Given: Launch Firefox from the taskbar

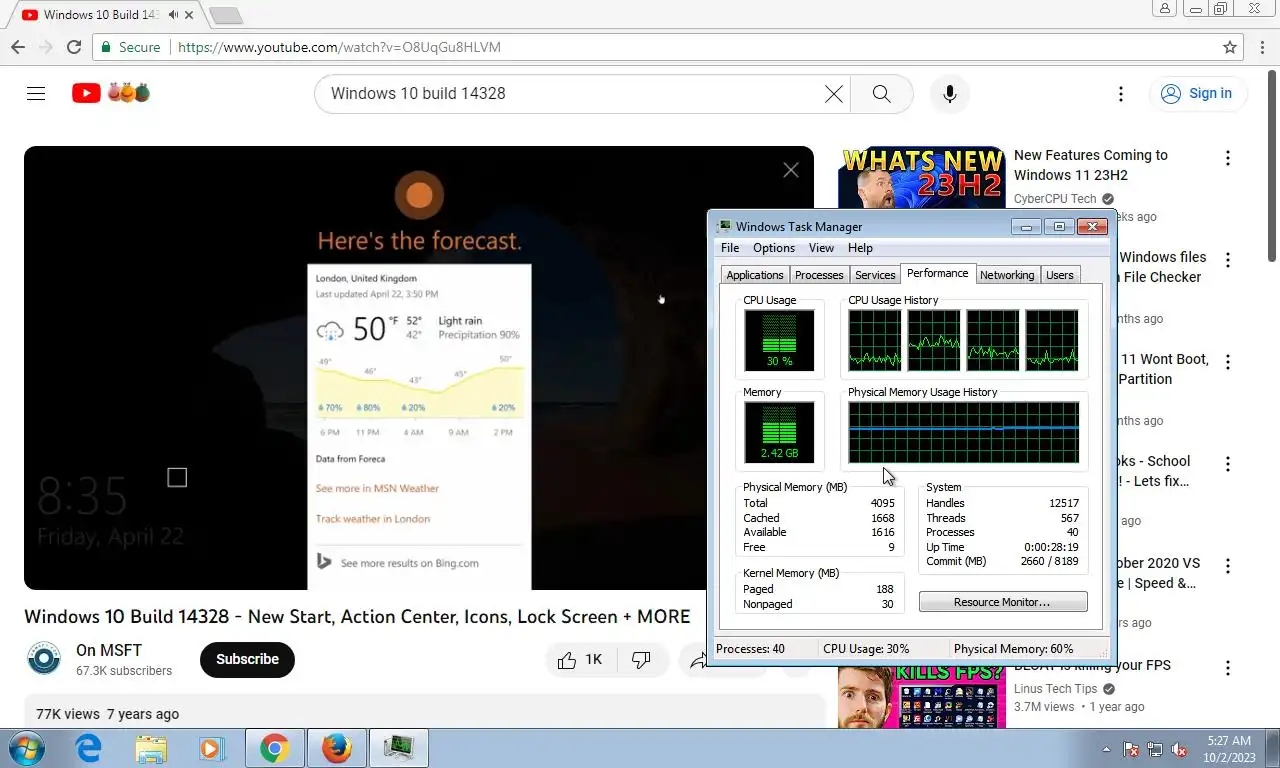Looking at the screenshot, I should coord(337,748).
